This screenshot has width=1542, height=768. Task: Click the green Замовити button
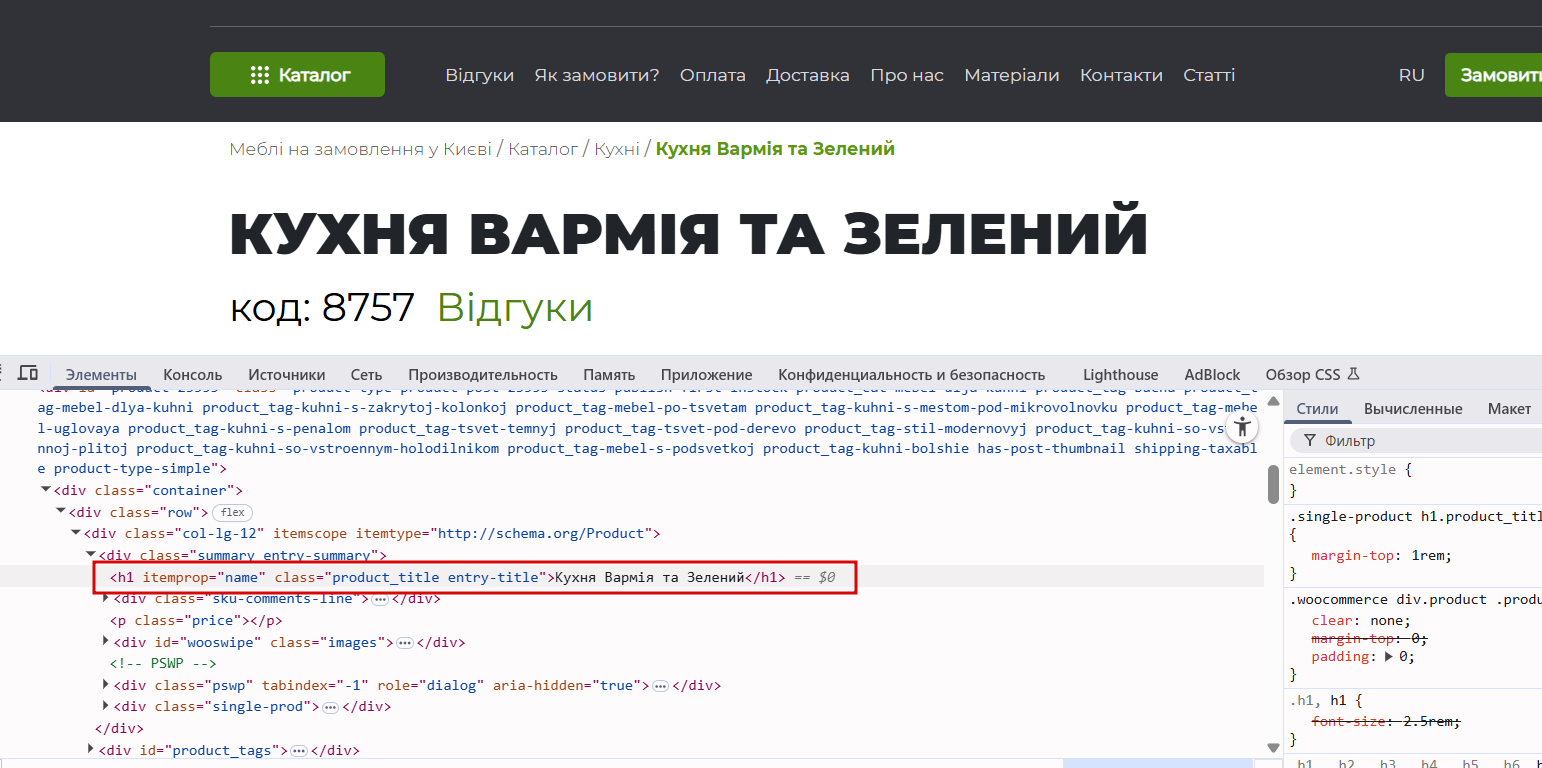[1493, 75]
